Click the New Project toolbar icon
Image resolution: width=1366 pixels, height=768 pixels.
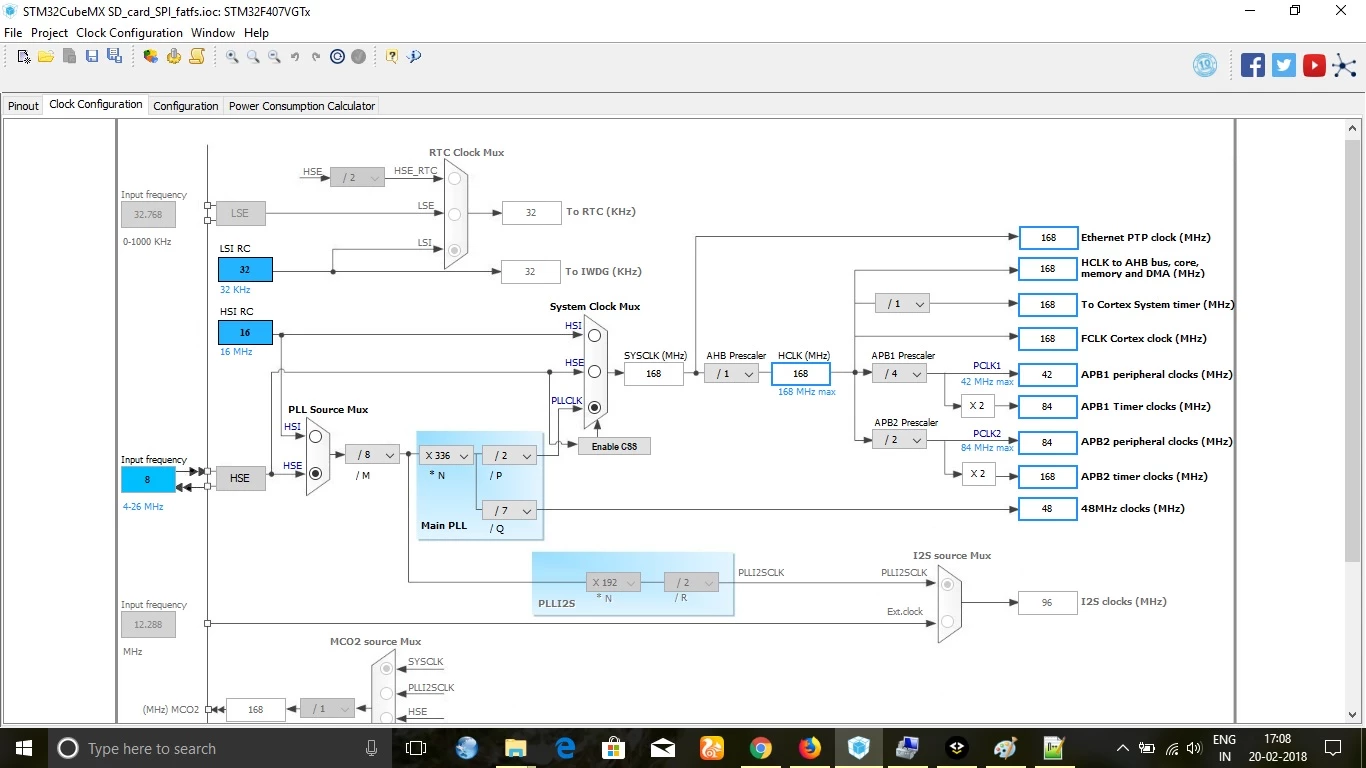pos(24,57)
